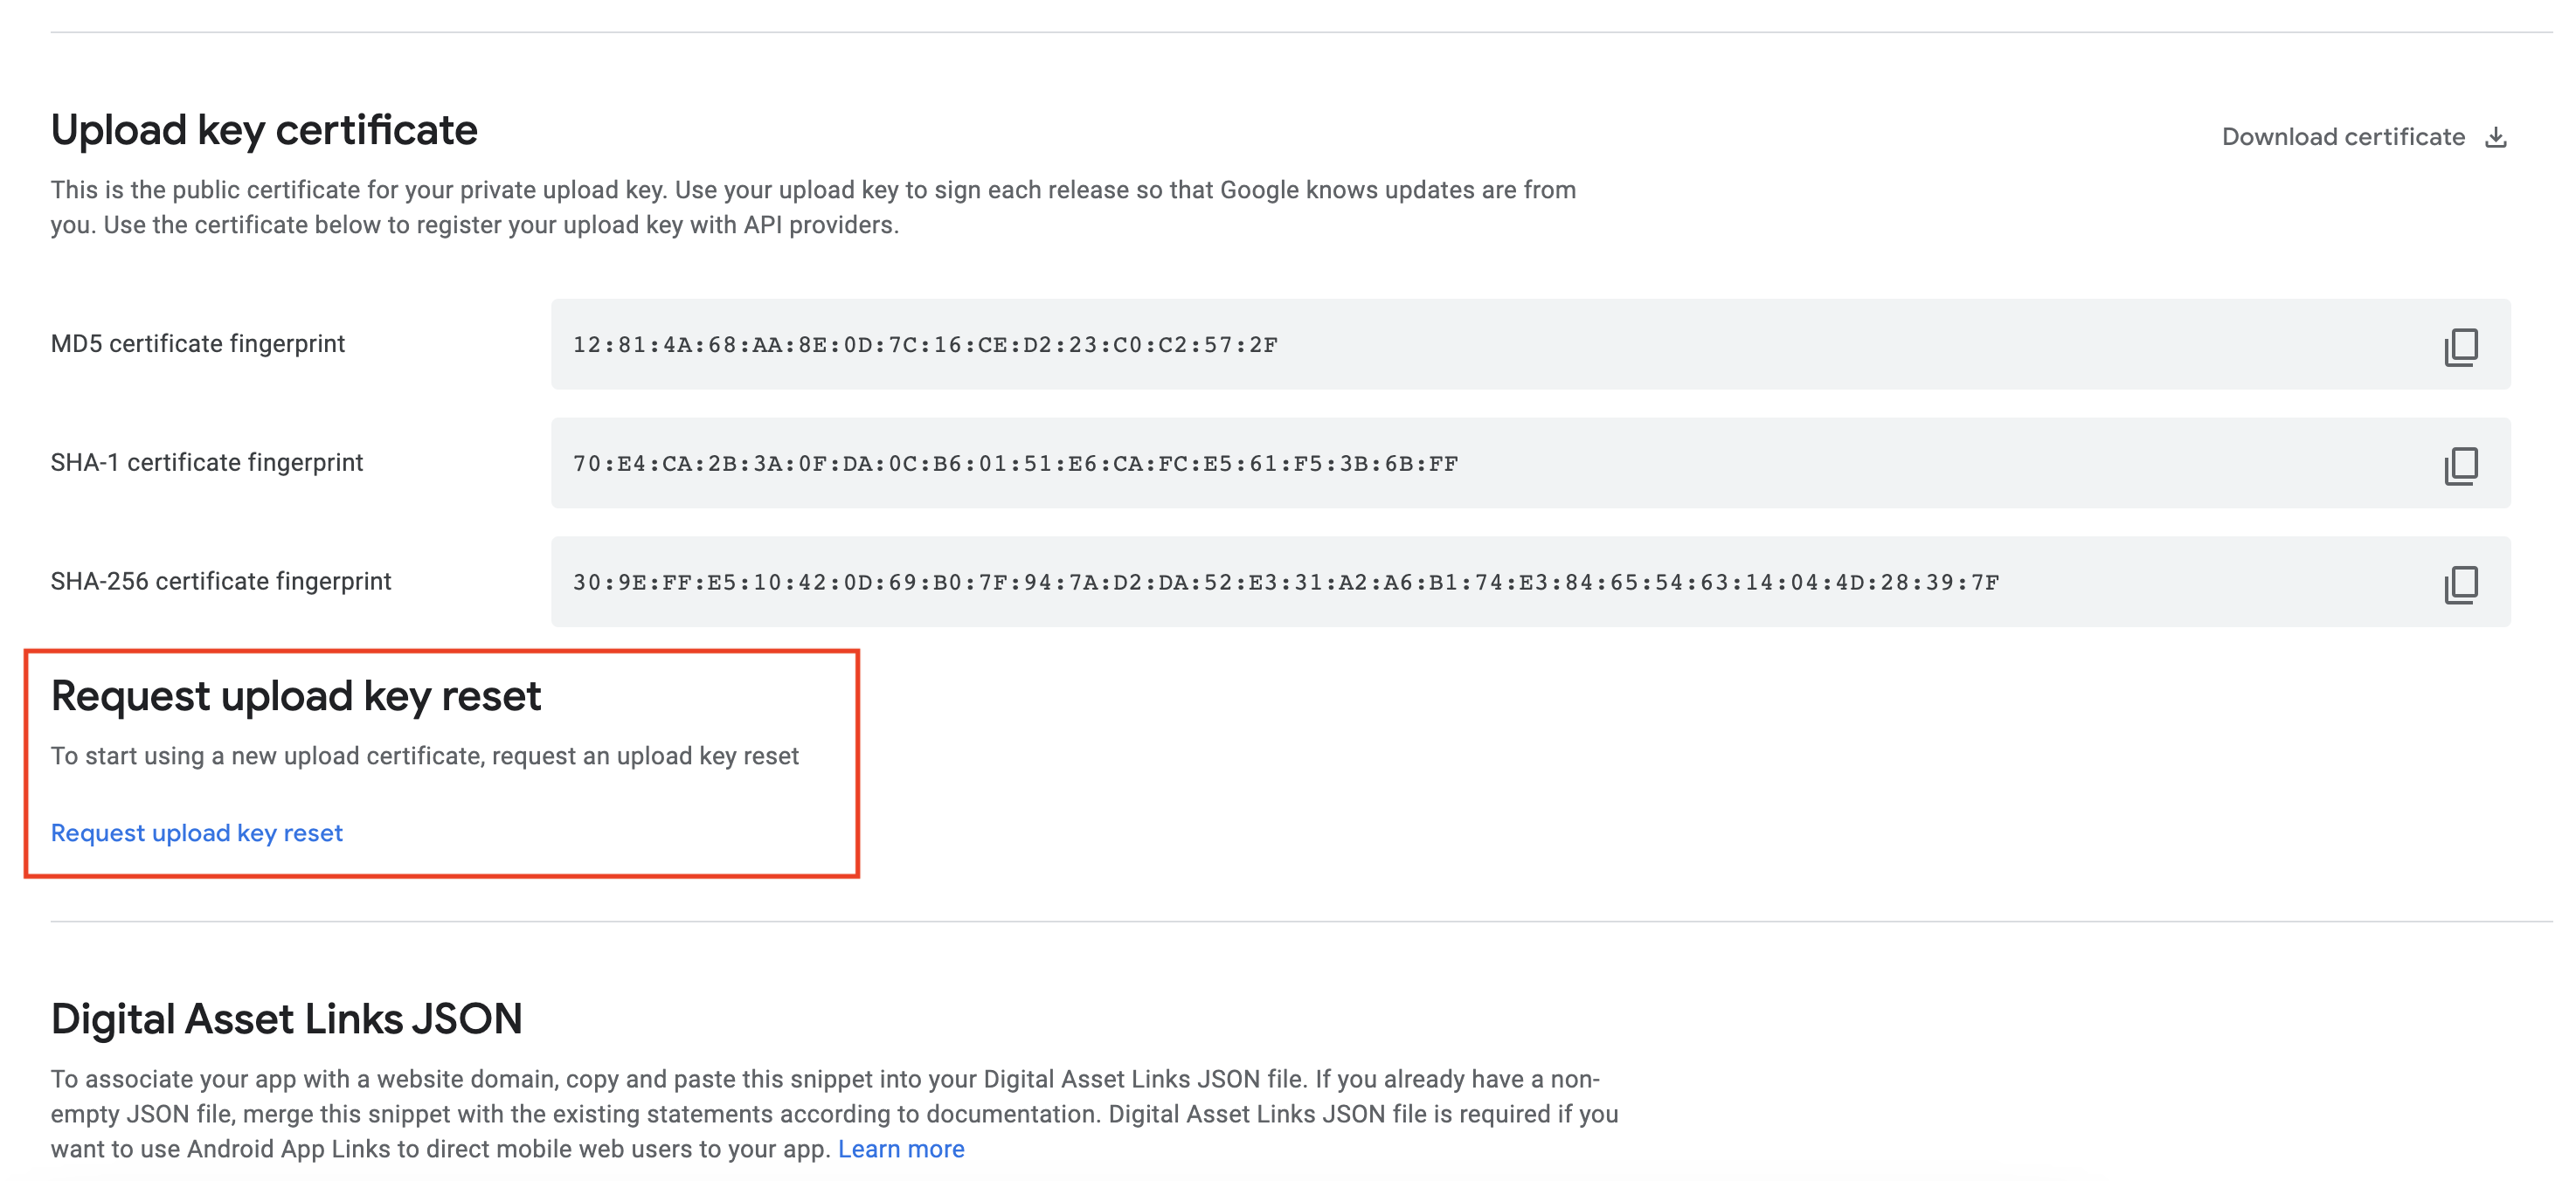
Task: Copy the SHA-256 certificate fingerprint
Action: 2461,584
